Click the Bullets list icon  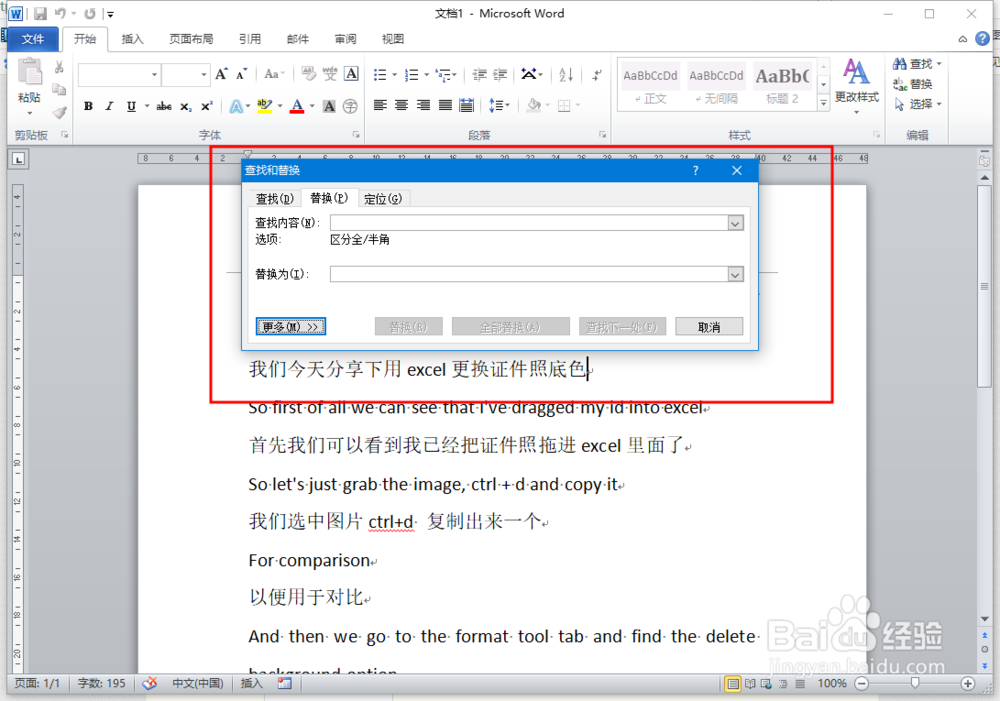(380, 75)
